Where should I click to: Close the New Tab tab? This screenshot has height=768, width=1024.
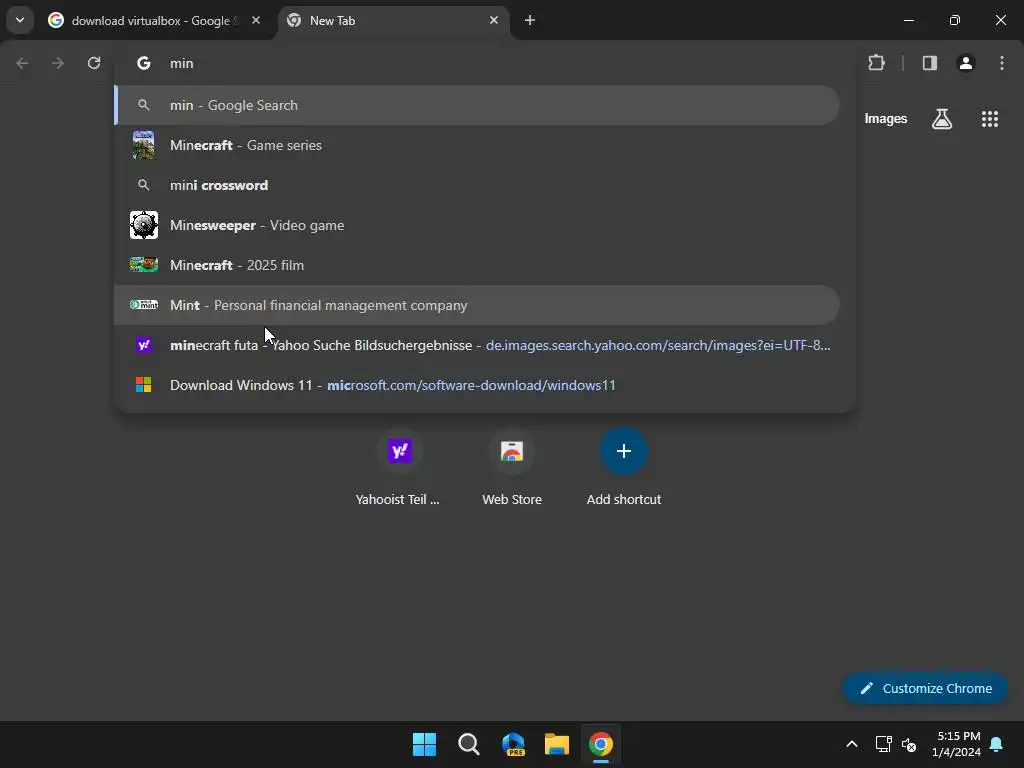click(494, 20)
